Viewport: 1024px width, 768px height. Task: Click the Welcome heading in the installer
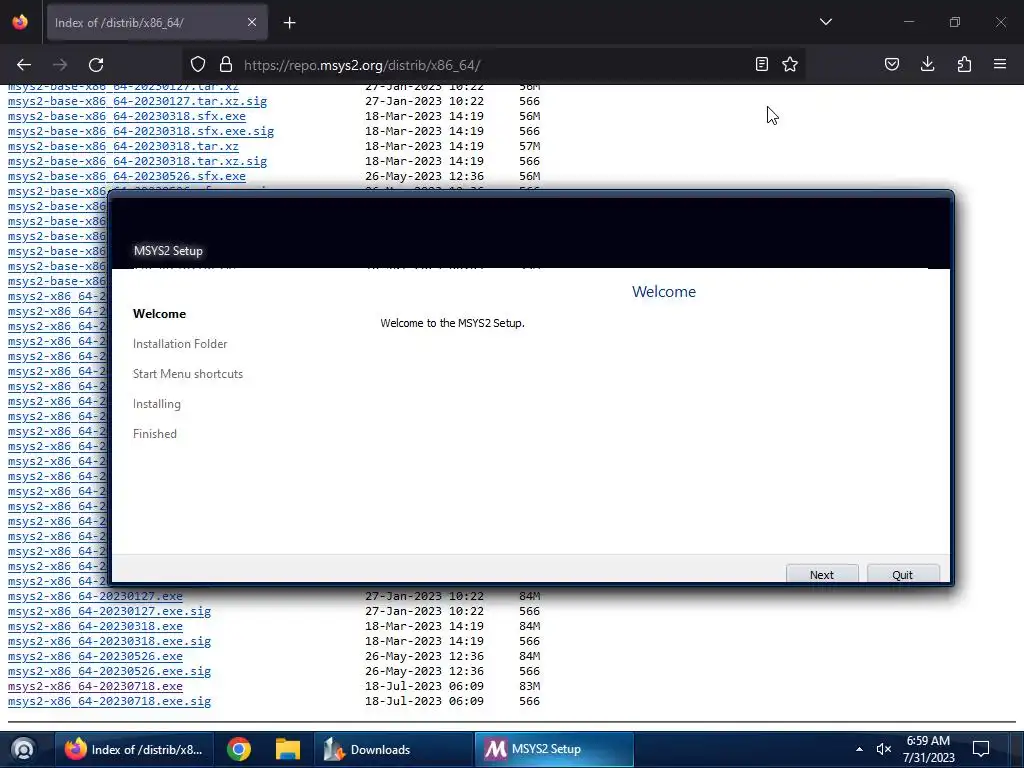[664, 292]
